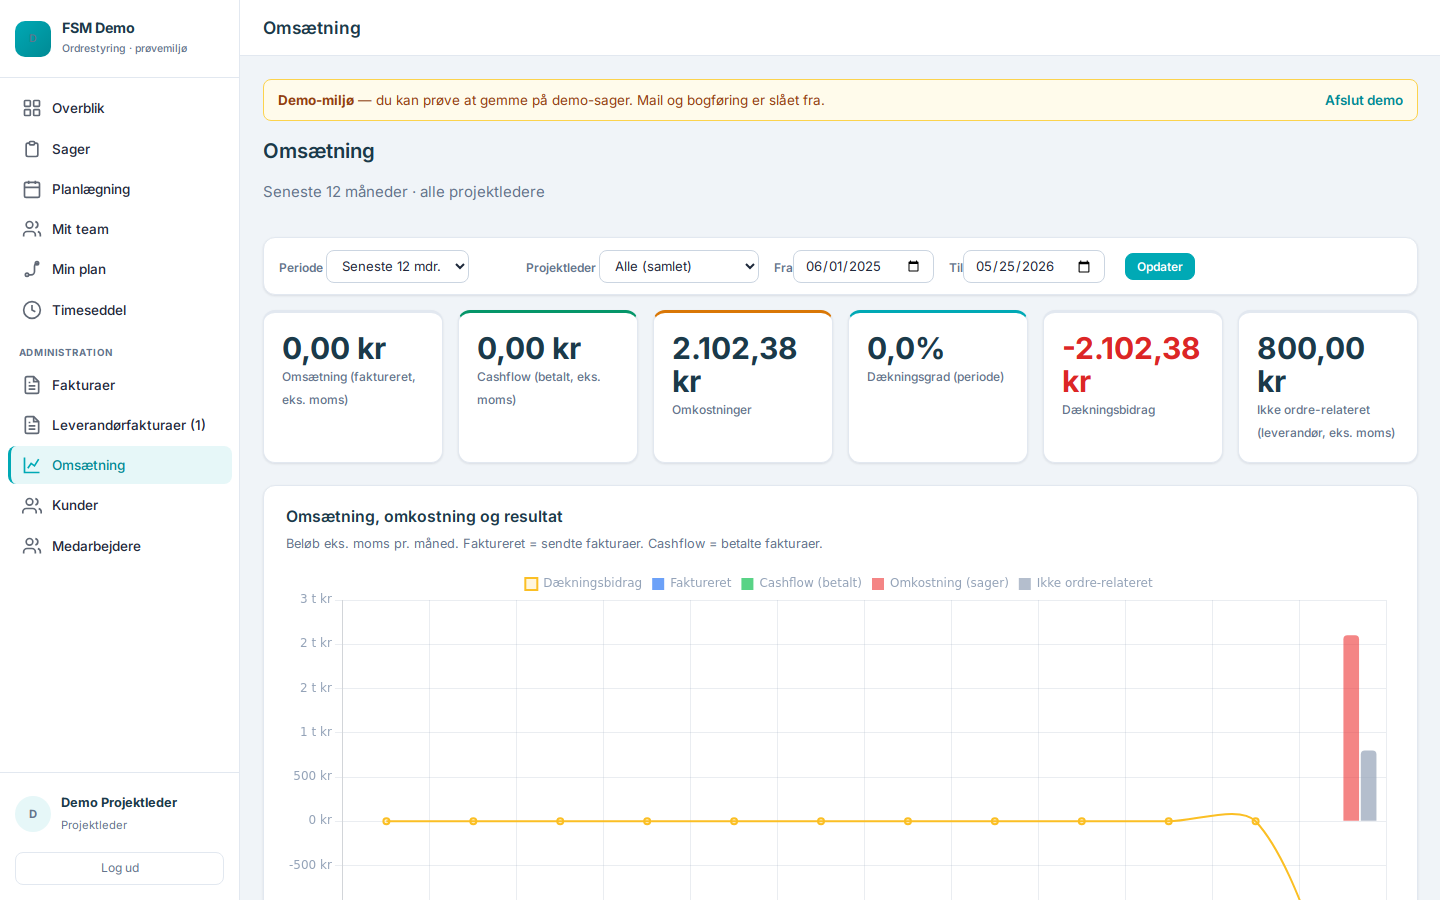Click the gray Ikke ordre-relateret chart bar
This screenshot has width=1440, height=900.
[x=1369, y=786]
